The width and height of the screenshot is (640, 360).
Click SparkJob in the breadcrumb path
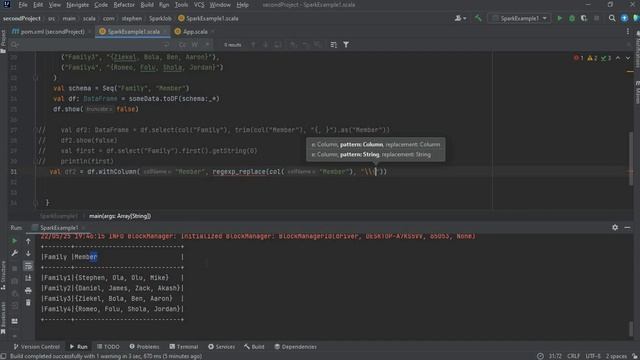(160, 18)
